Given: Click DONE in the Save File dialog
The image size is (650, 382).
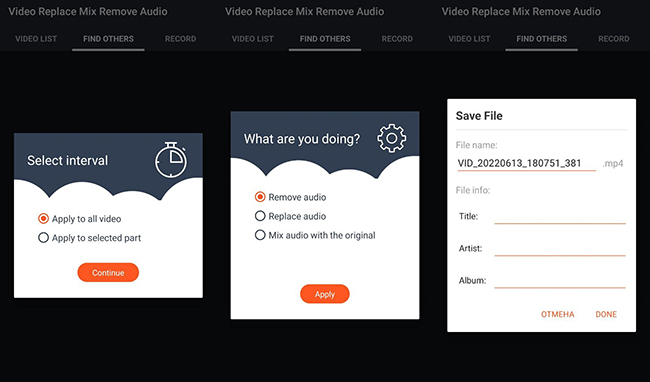Looking at the screenshot, I should tap(606, 314).
